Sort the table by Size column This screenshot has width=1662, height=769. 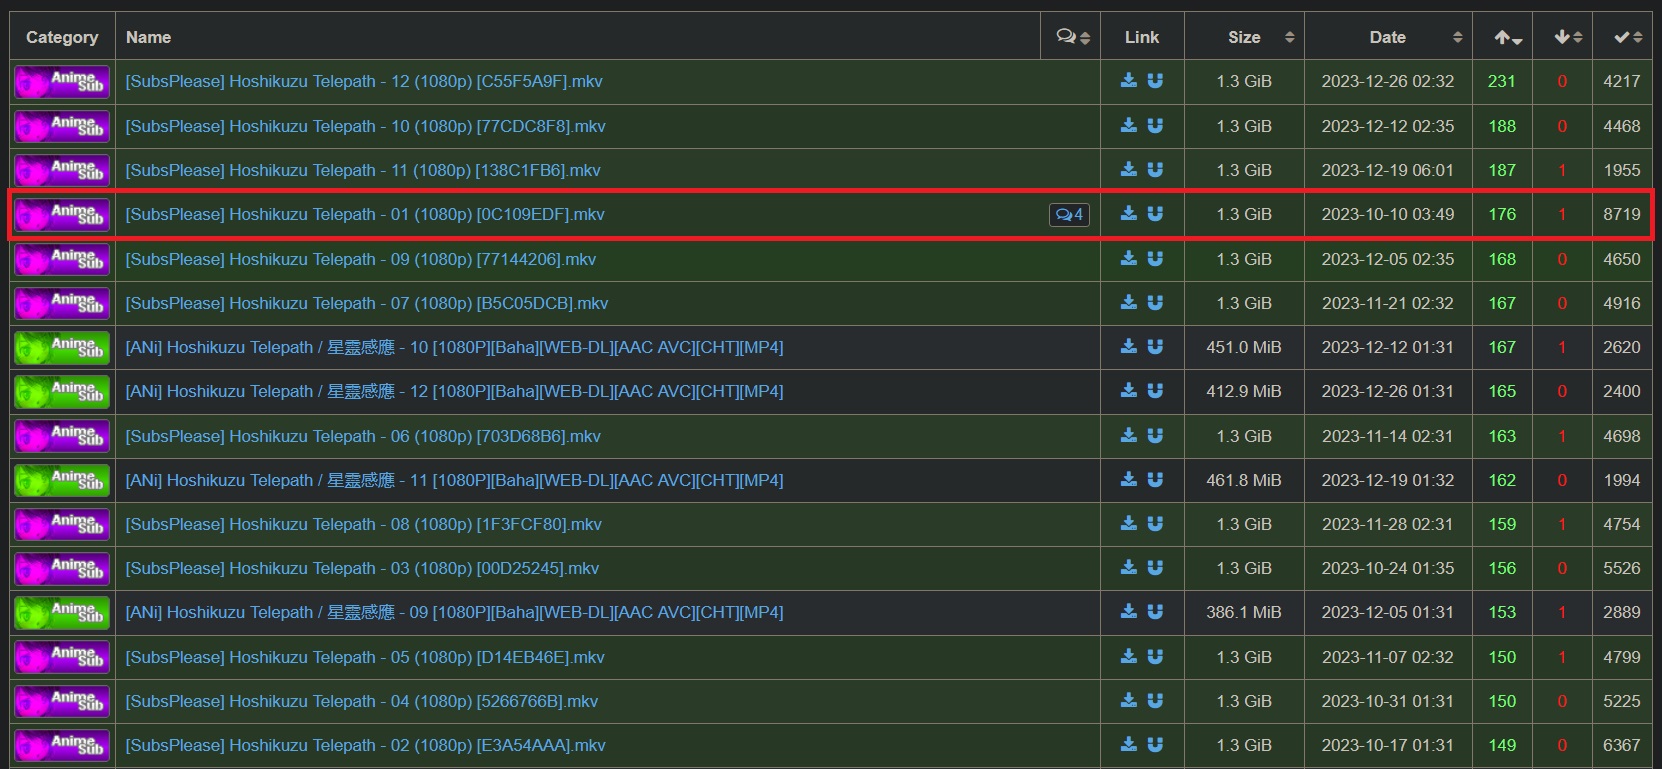tap(1244, 37)
